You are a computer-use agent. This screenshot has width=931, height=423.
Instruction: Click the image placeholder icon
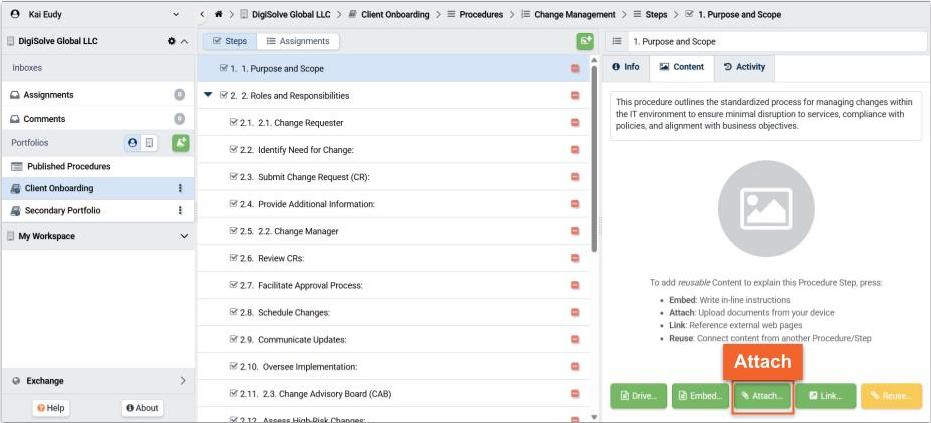[x=766, y=208]
